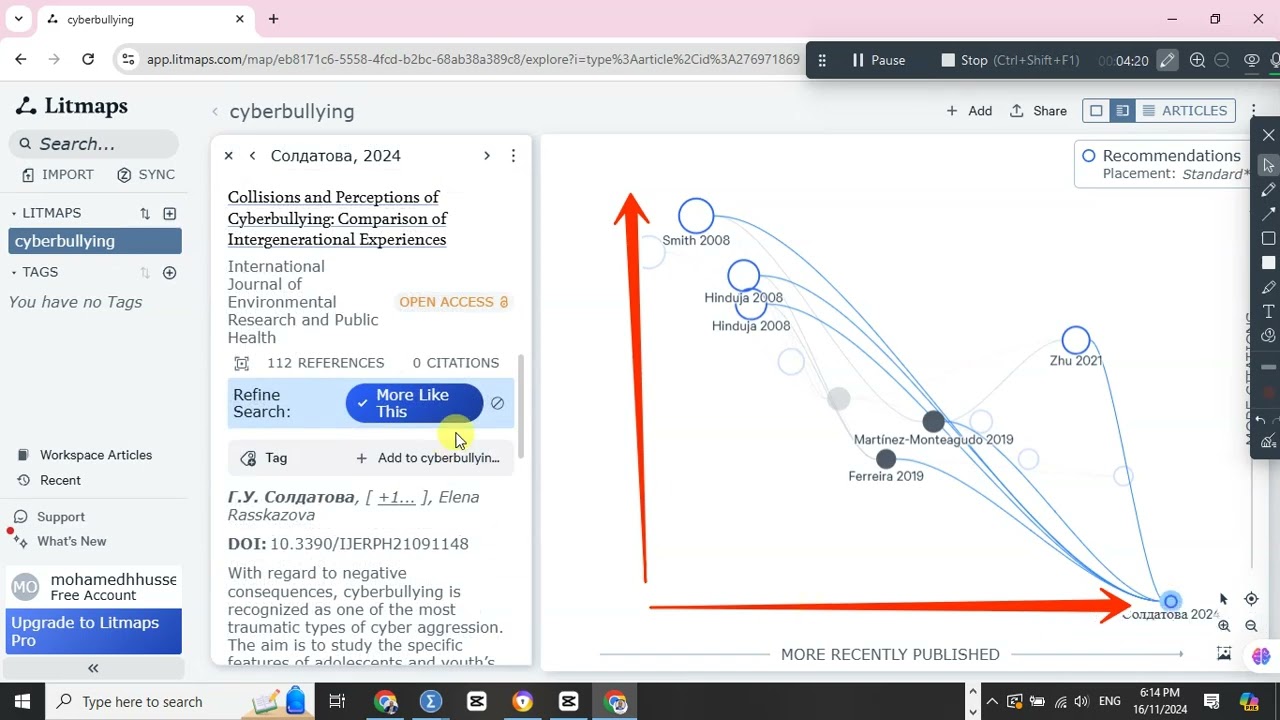Open the Import option

(58, 175)
